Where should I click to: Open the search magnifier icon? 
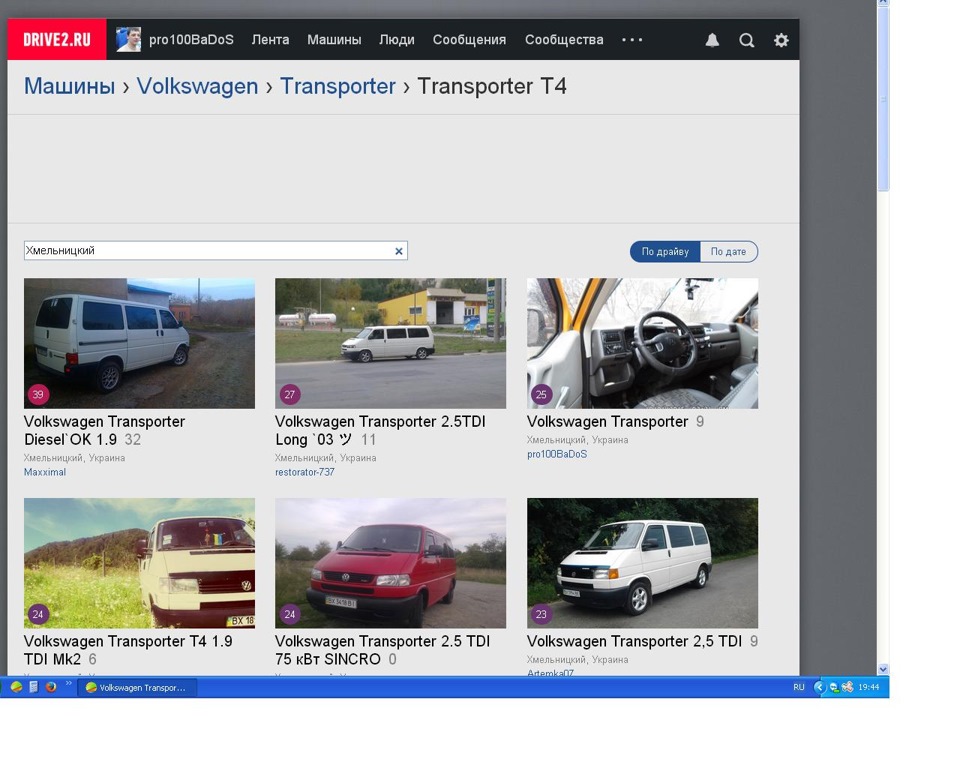[746, 40]
